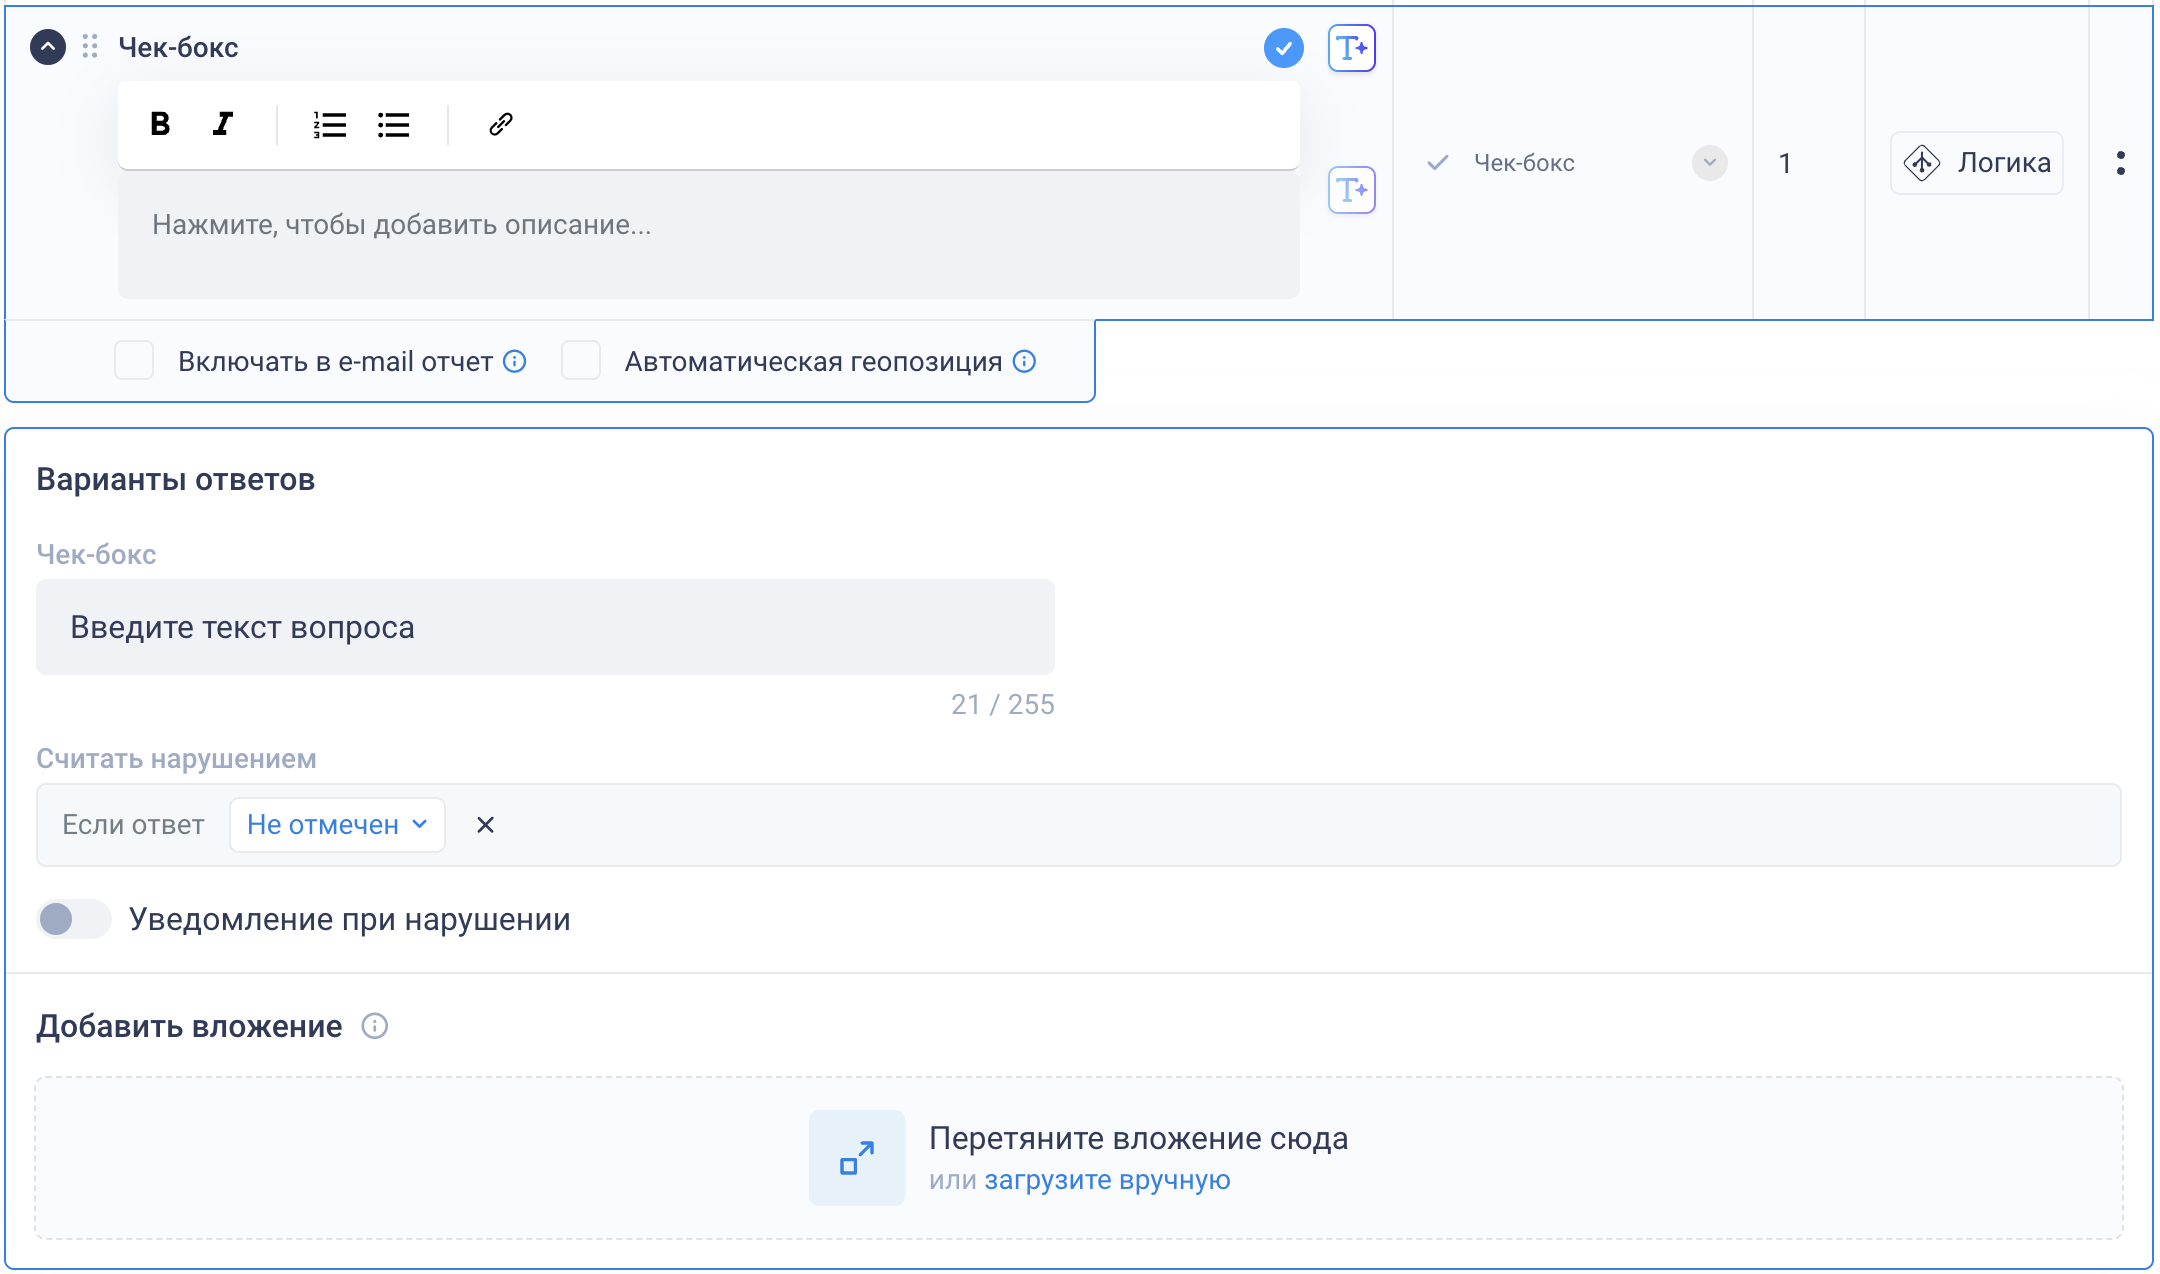Insert a hyperlink in description
Screen dimensions: 2160x1274
click(x=501, y=124)
